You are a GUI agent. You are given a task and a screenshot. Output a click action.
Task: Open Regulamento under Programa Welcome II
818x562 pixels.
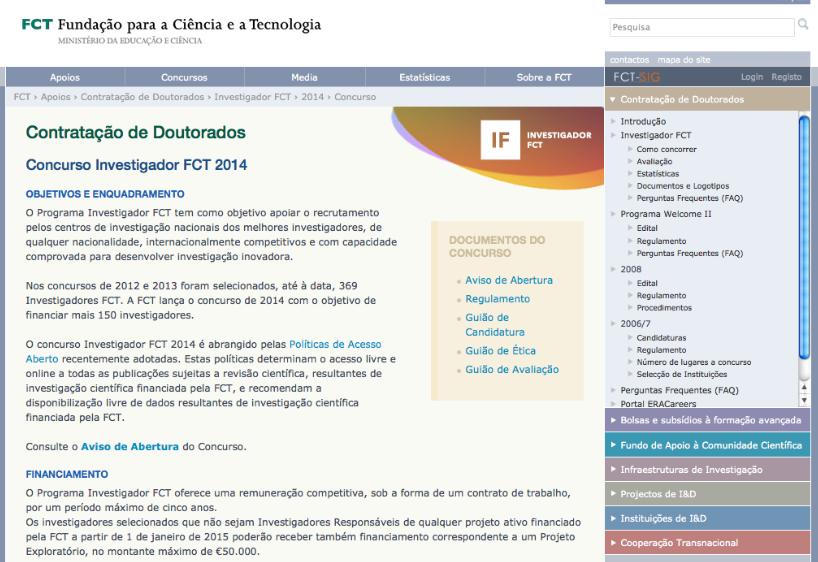pos(661,241)
